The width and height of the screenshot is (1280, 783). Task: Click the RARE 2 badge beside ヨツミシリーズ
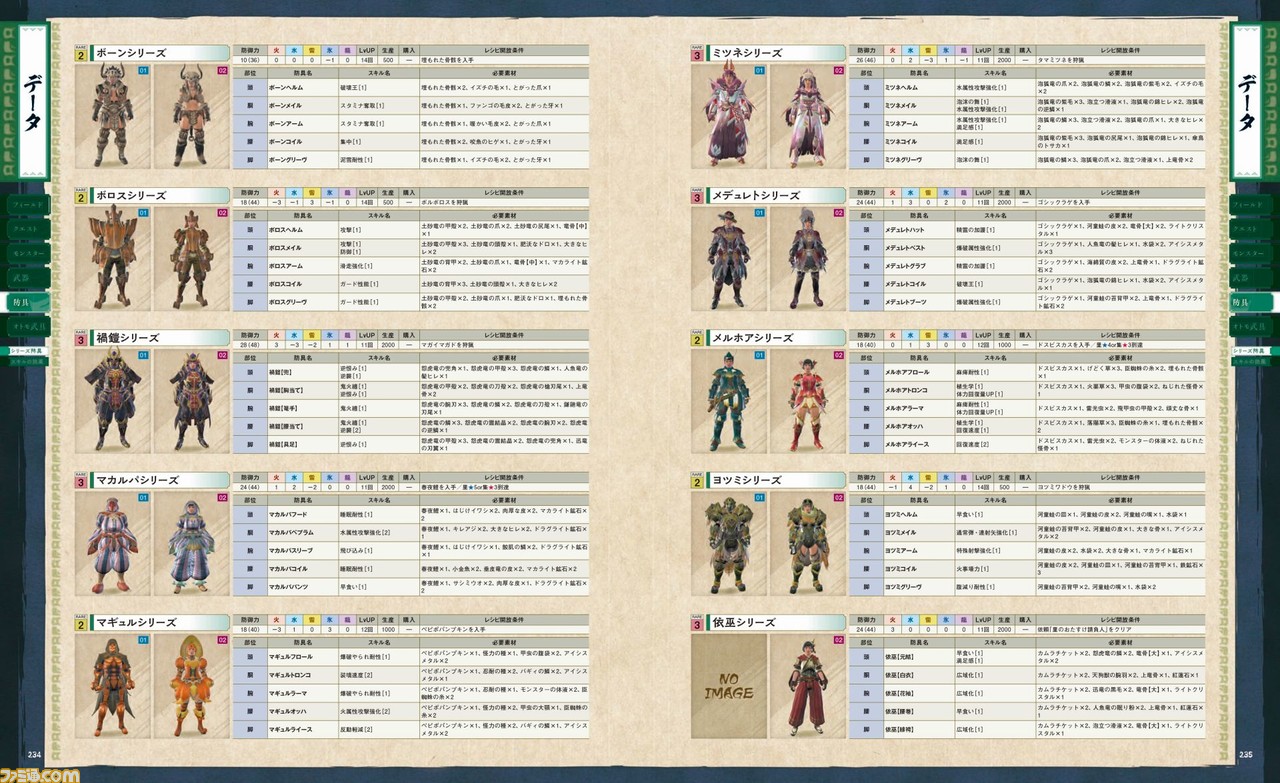click(697, 481)
